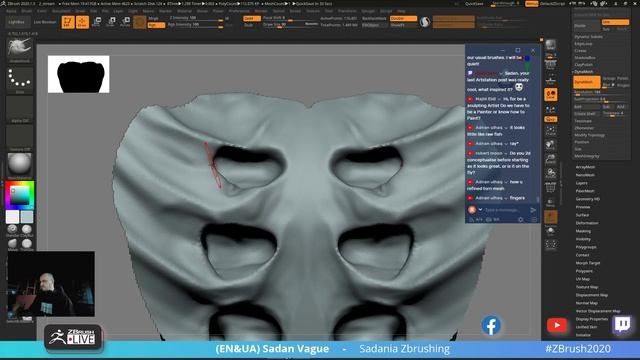Expand the ClayPolish section
This screenshot has width=640, height=360.
click(x=584, y=64)
